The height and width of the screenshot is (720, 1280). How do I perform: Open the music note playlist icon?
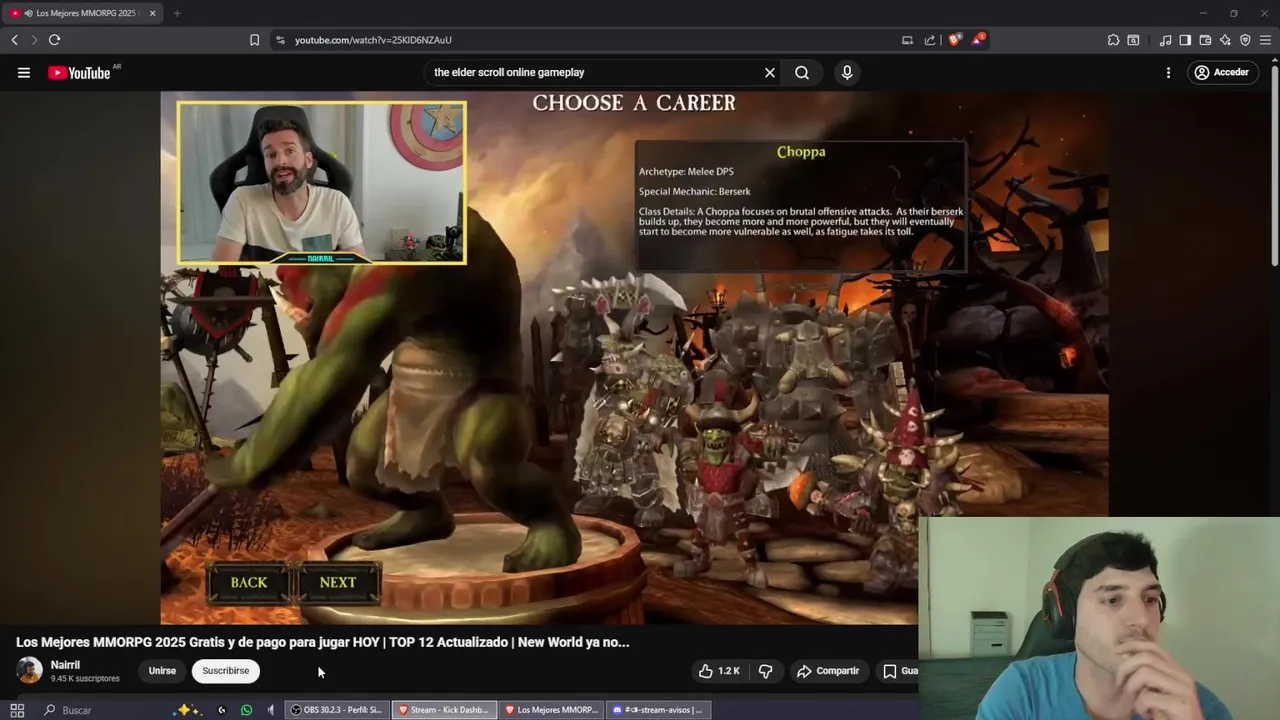click(x=1165, y=40)
